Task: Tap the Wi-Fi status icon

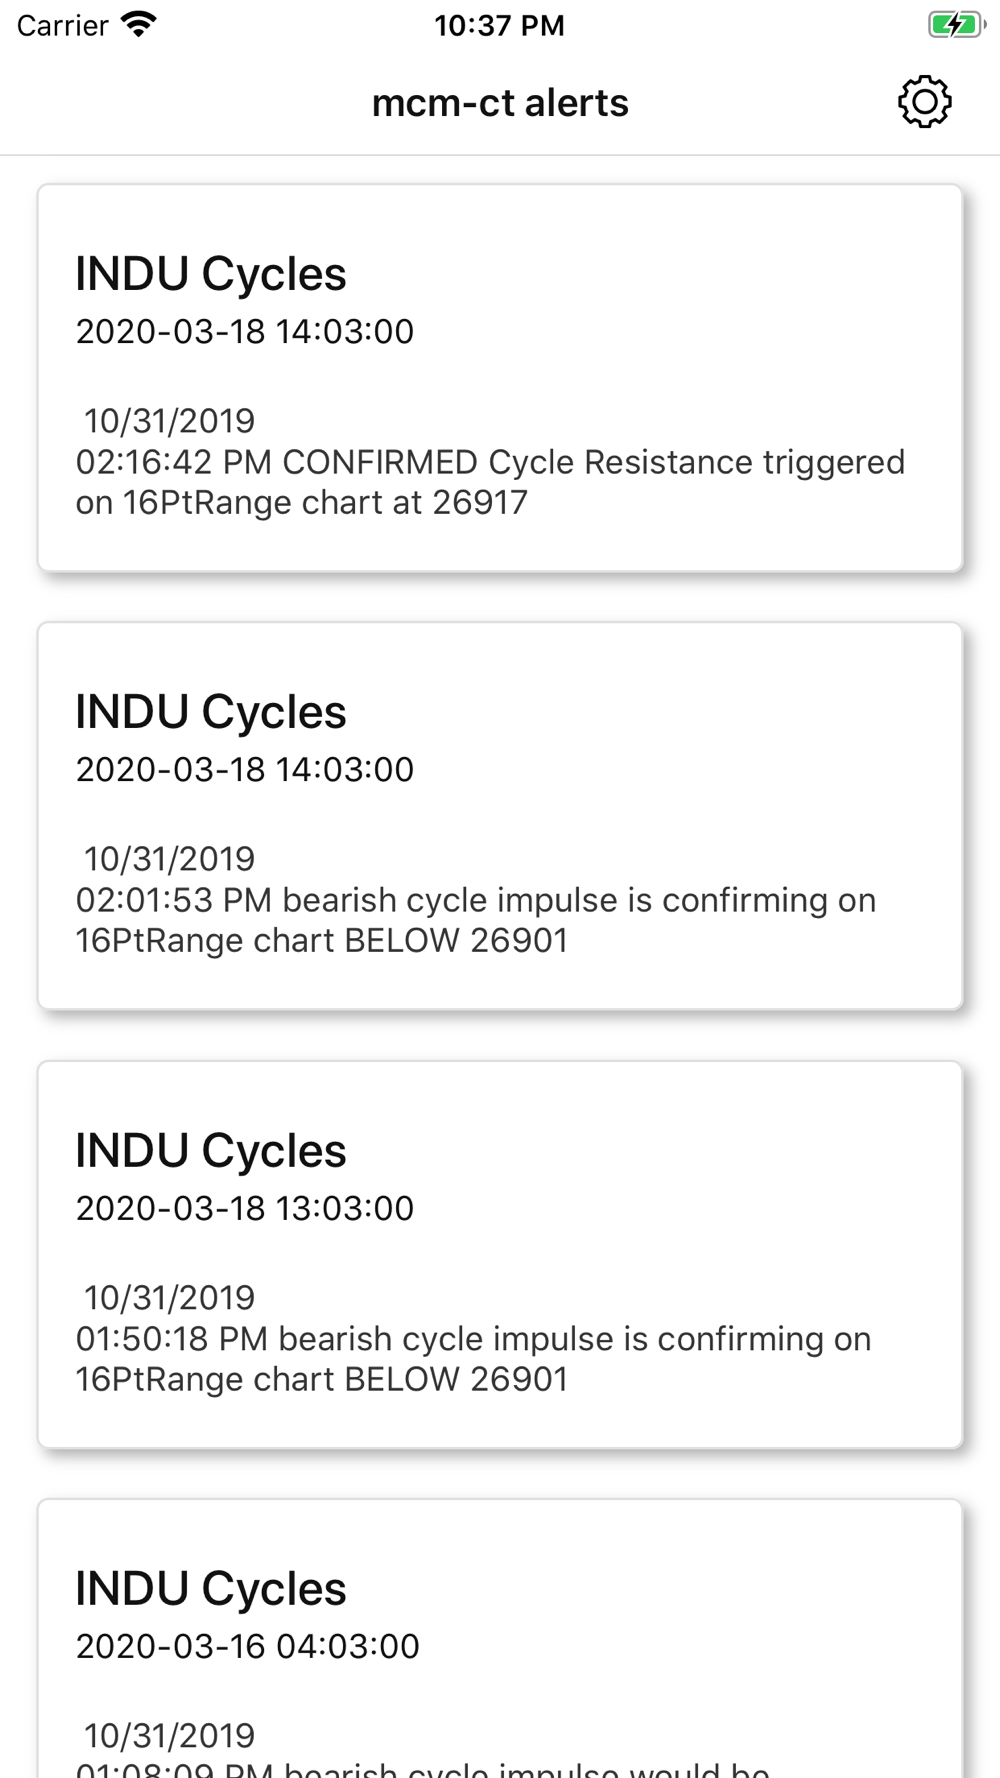Action: pos(139,25)
